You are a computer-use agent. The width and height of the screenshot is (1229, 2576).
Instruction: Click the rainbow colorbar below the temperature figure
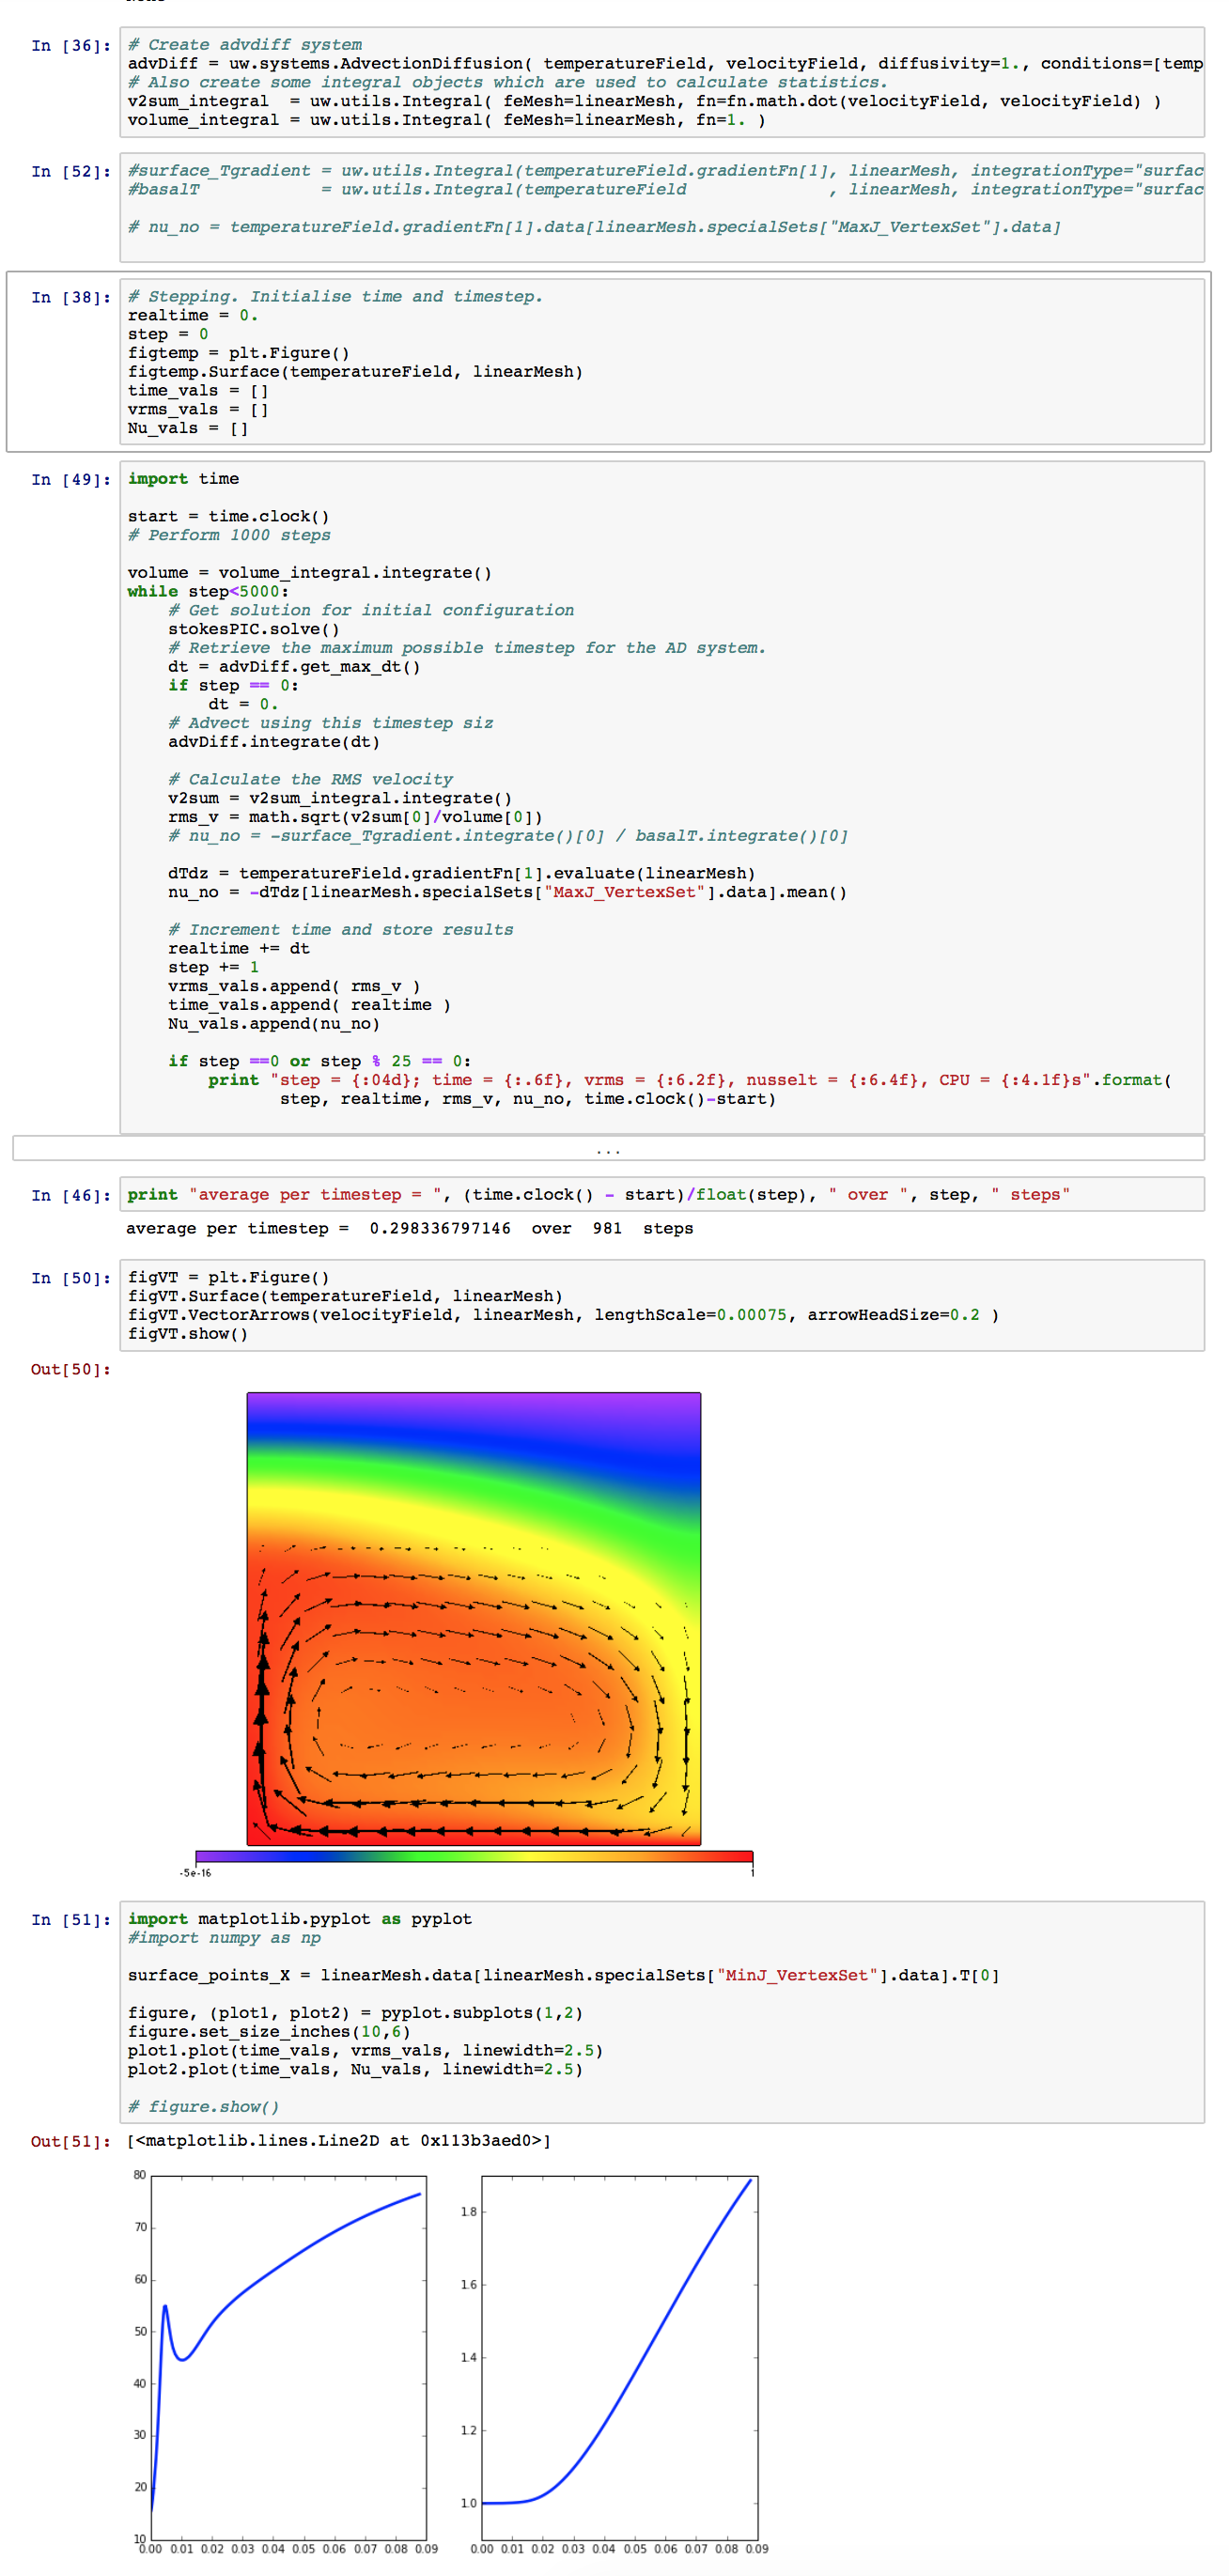473,1856
